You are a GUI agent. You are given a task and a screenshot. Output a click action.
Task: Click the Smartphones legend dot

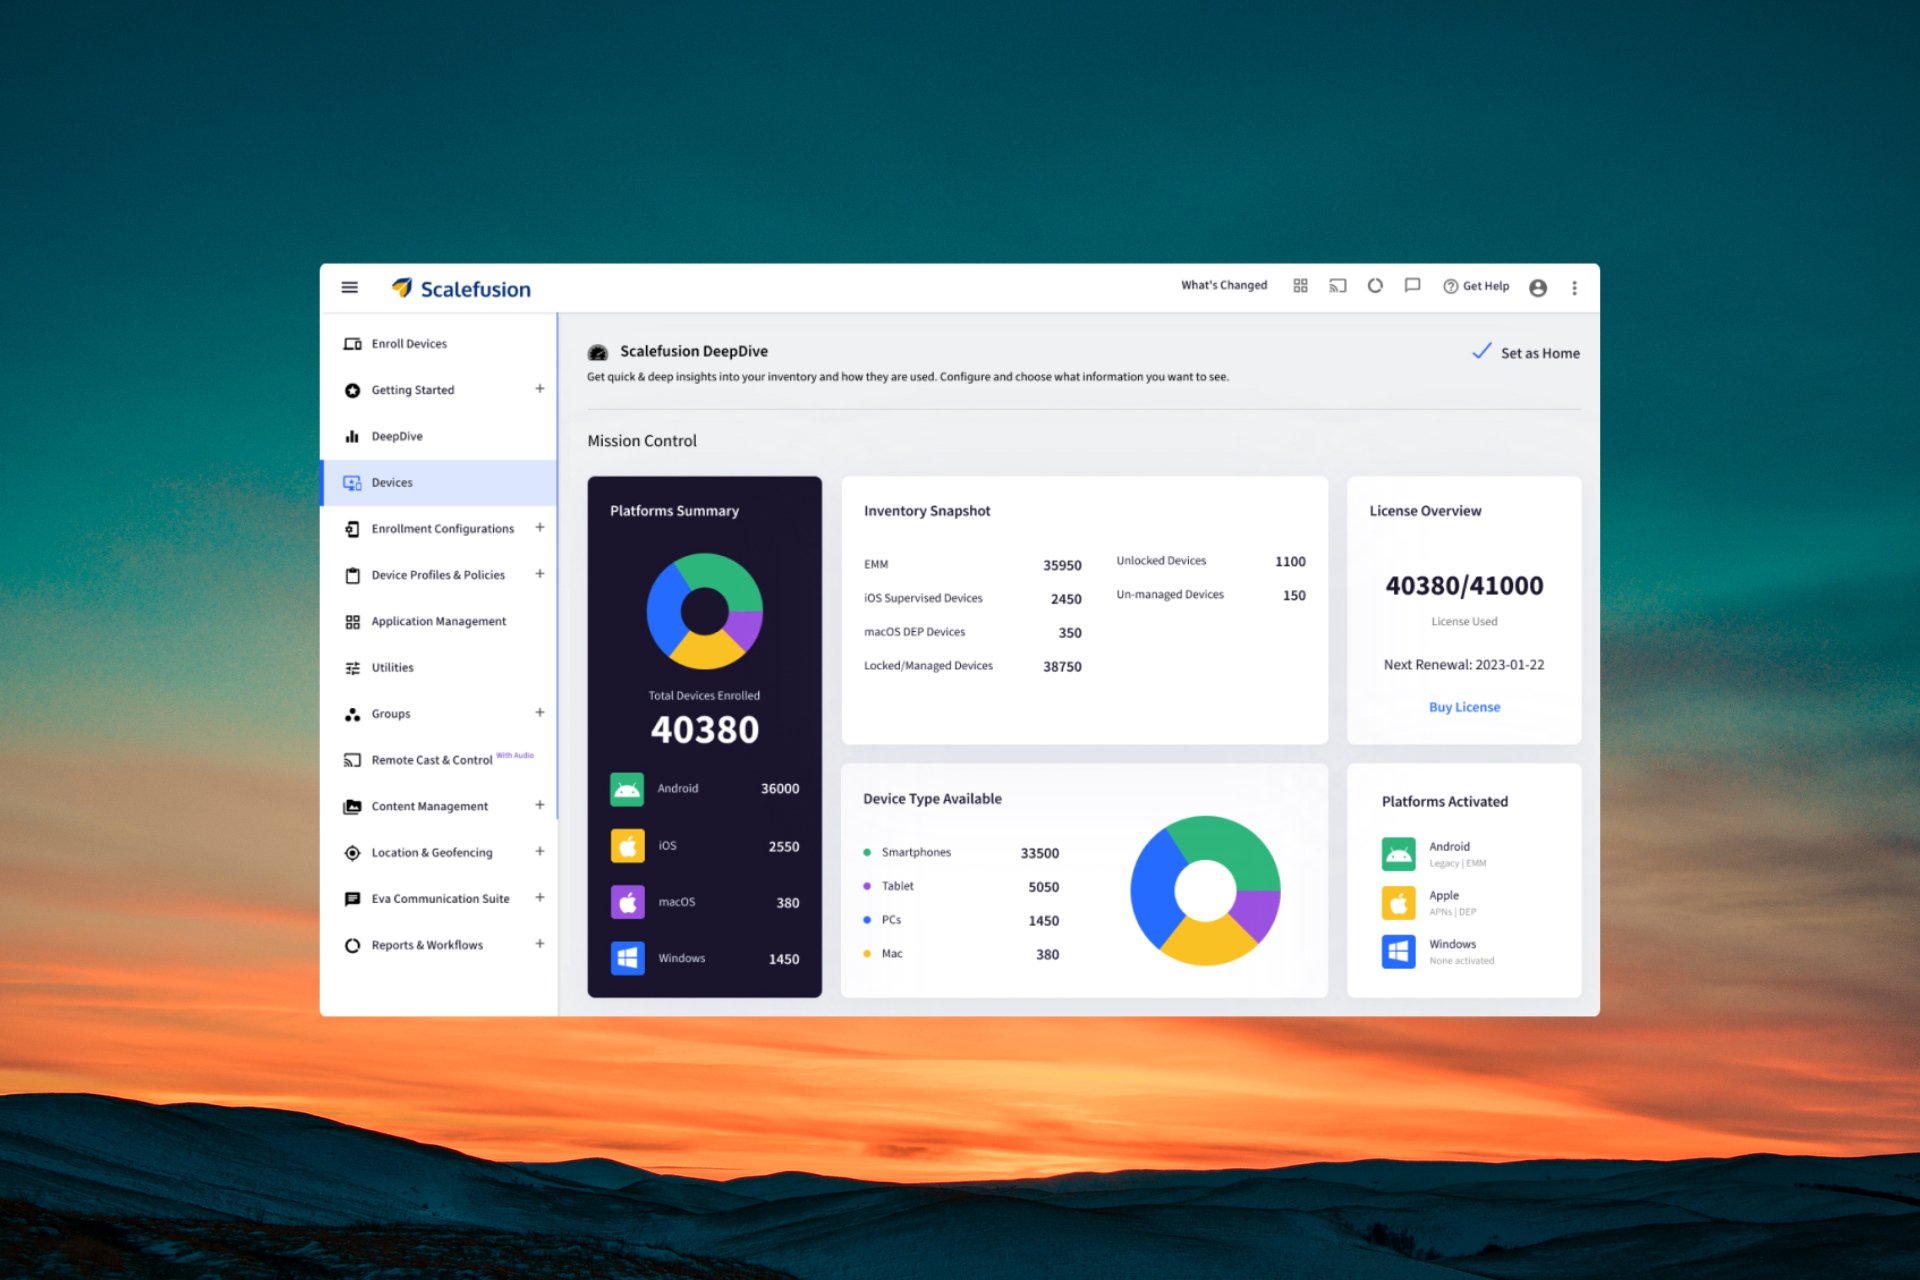click(x=867, y=853)
